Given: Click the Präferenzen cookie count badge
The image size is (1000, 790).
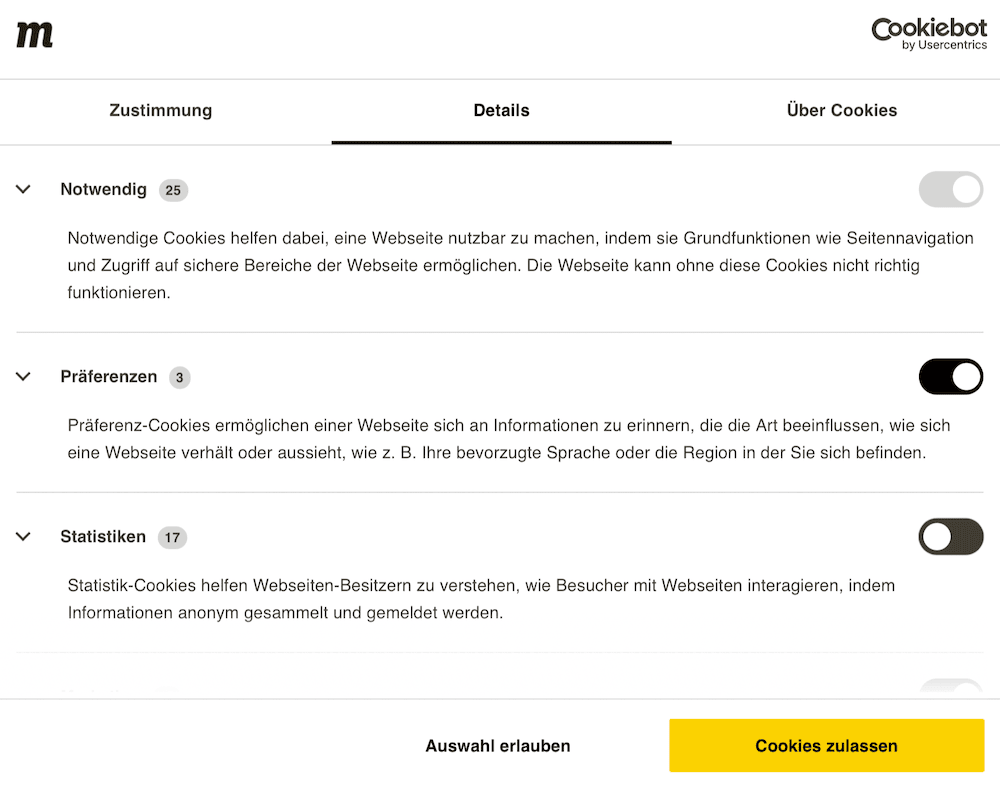Looking at the screenshot, I should click(x=179, y=378).
